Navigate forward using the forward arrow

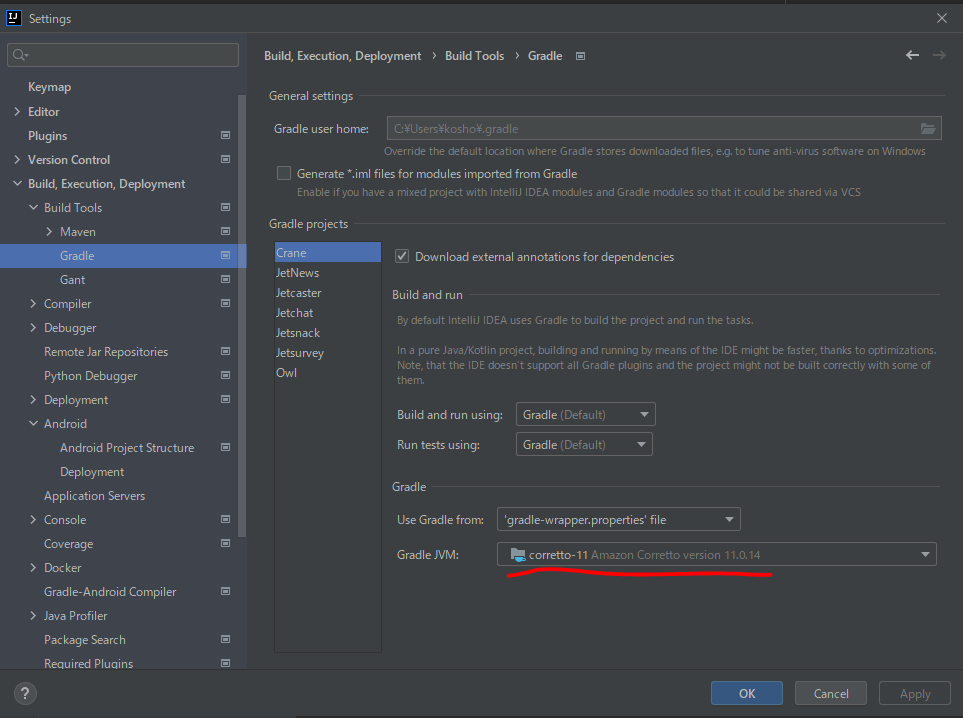(940, 55)
